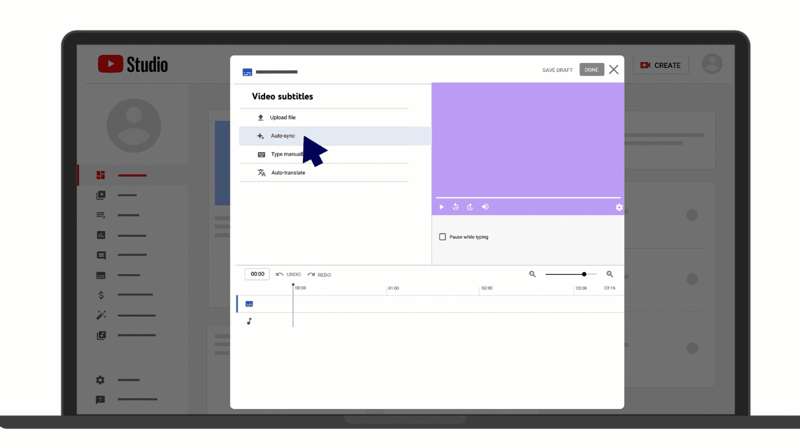
Task: Select the subtitle track icon in timeline
Action: (x=249, y=304)
